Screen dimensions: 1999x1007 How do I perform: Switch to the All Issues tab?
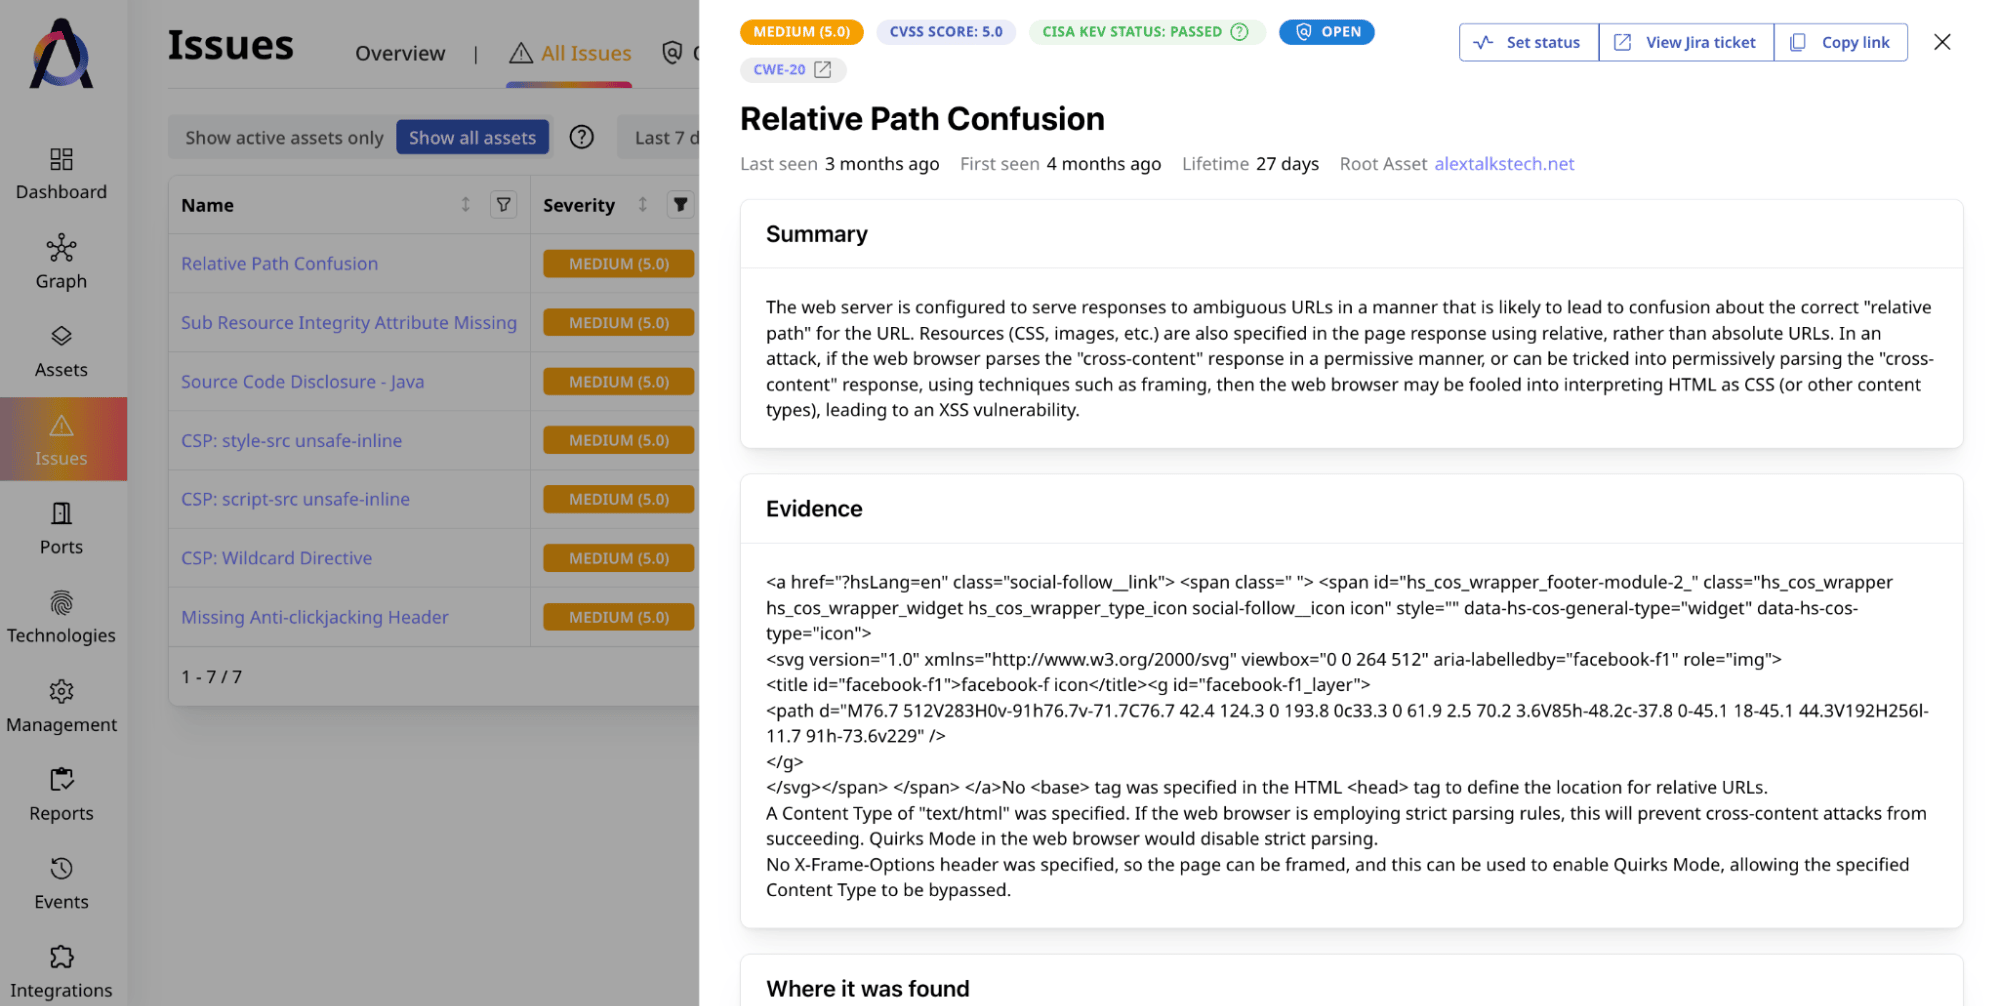pyautogui.click(x=571, y=53)
